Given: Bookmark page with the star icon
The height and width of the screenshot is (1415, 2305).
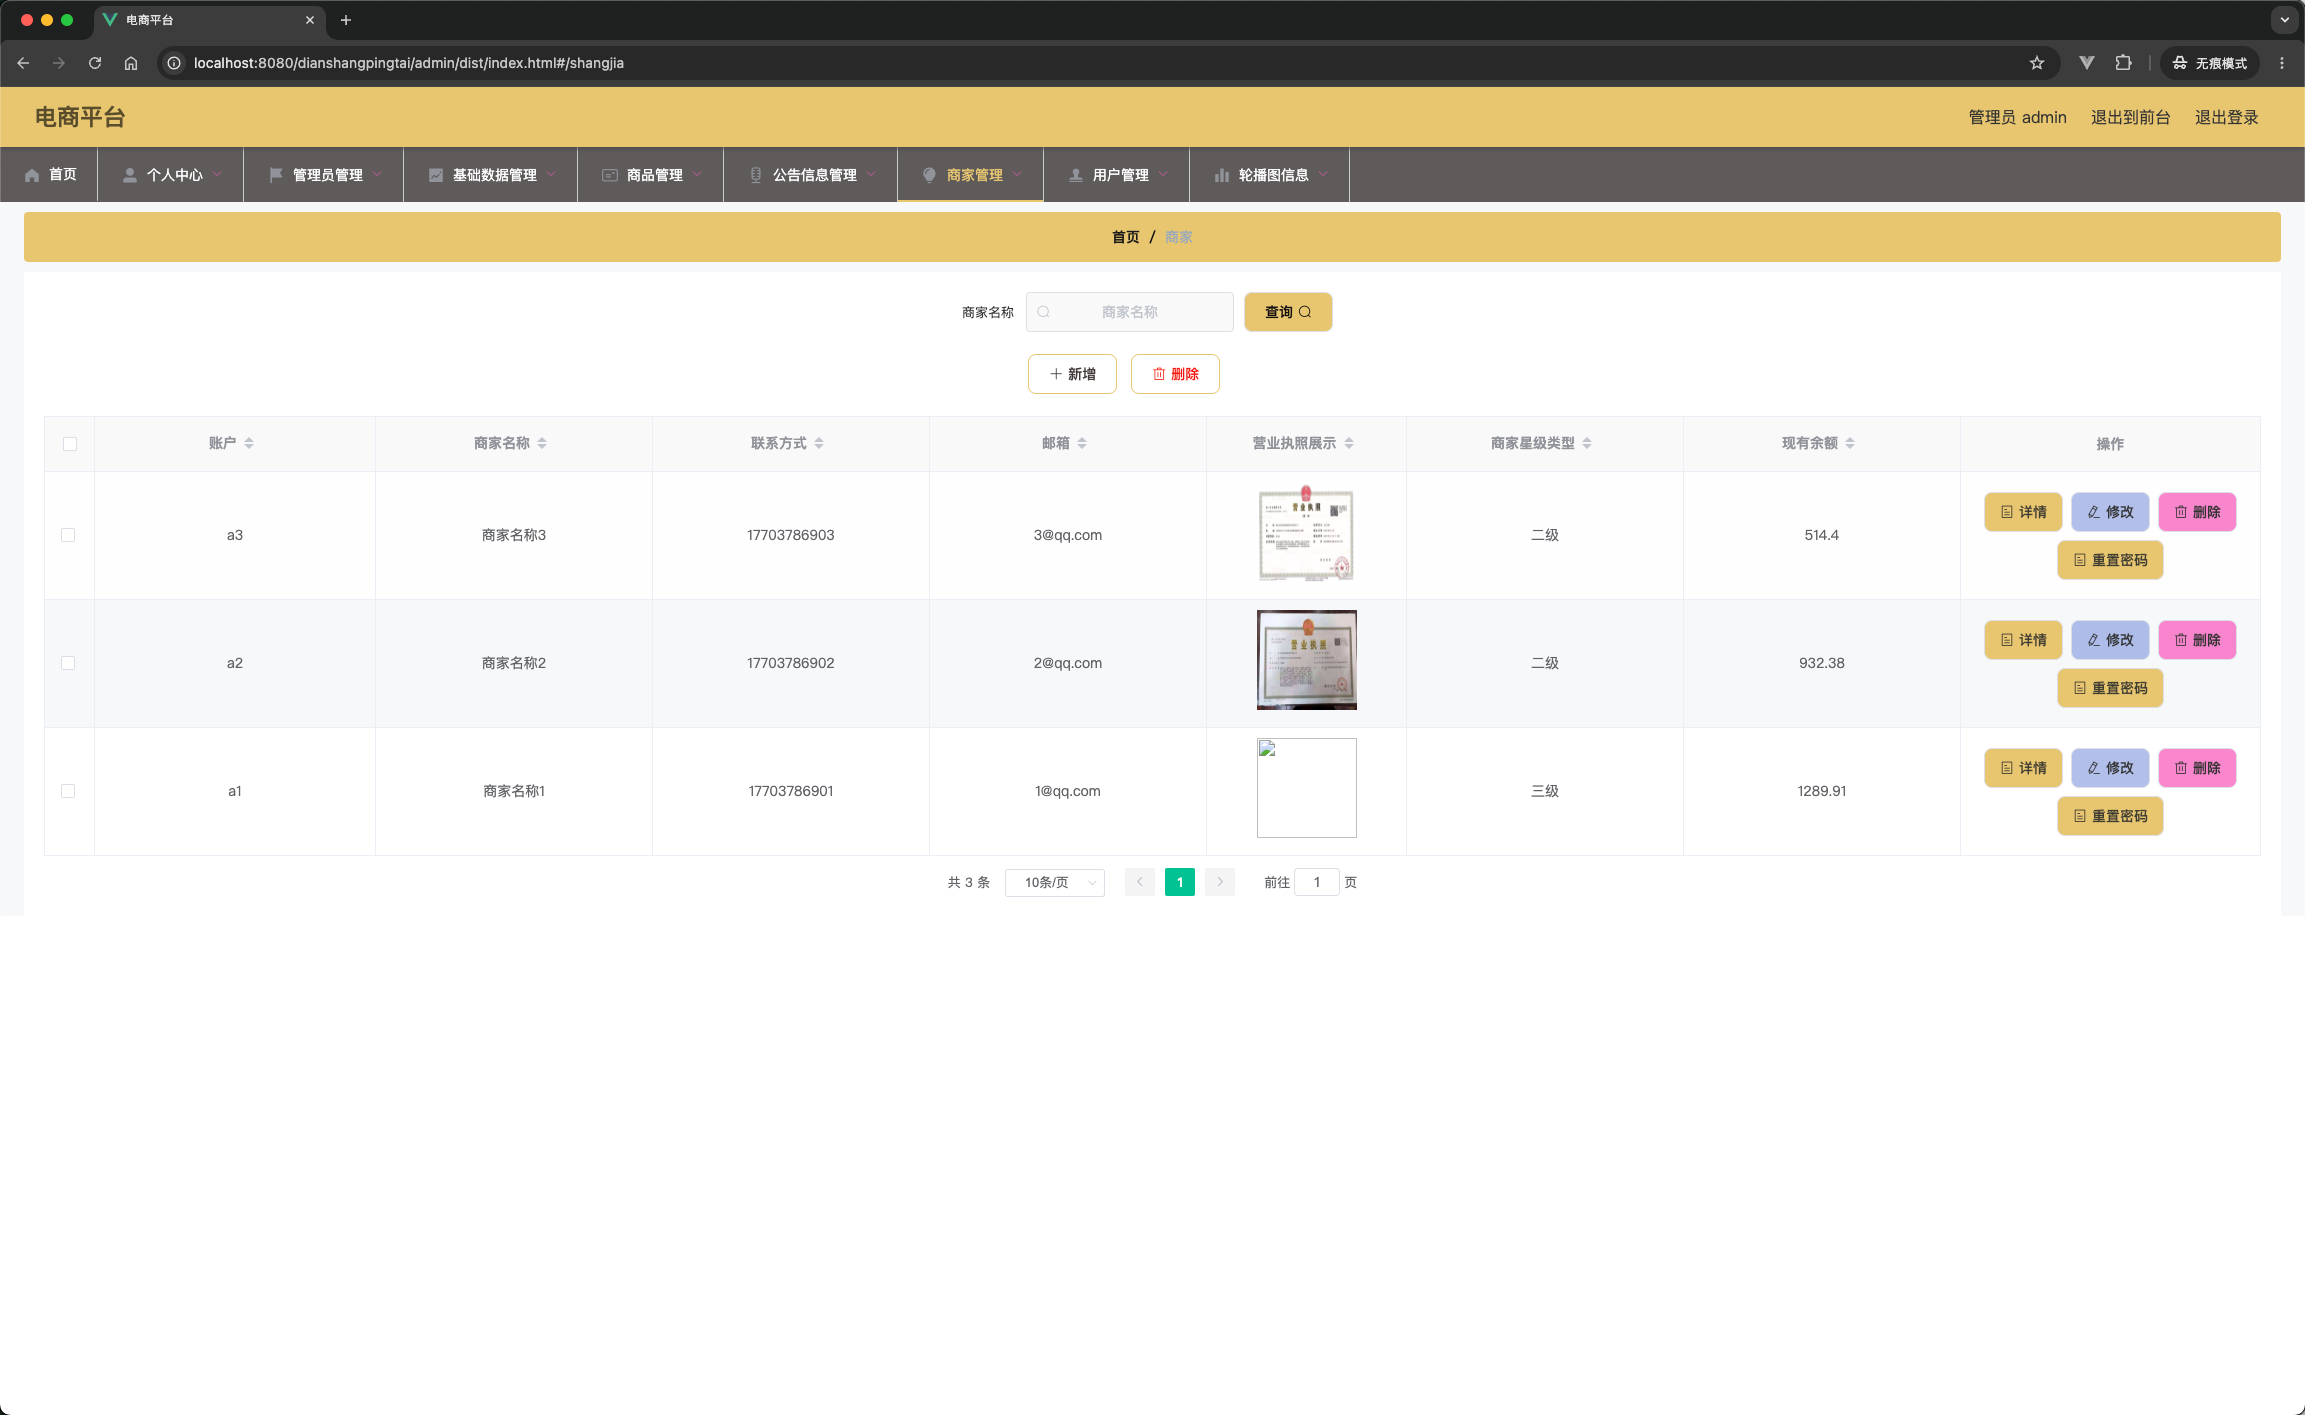Looking at the screenshot, I should pos(2037,63).
